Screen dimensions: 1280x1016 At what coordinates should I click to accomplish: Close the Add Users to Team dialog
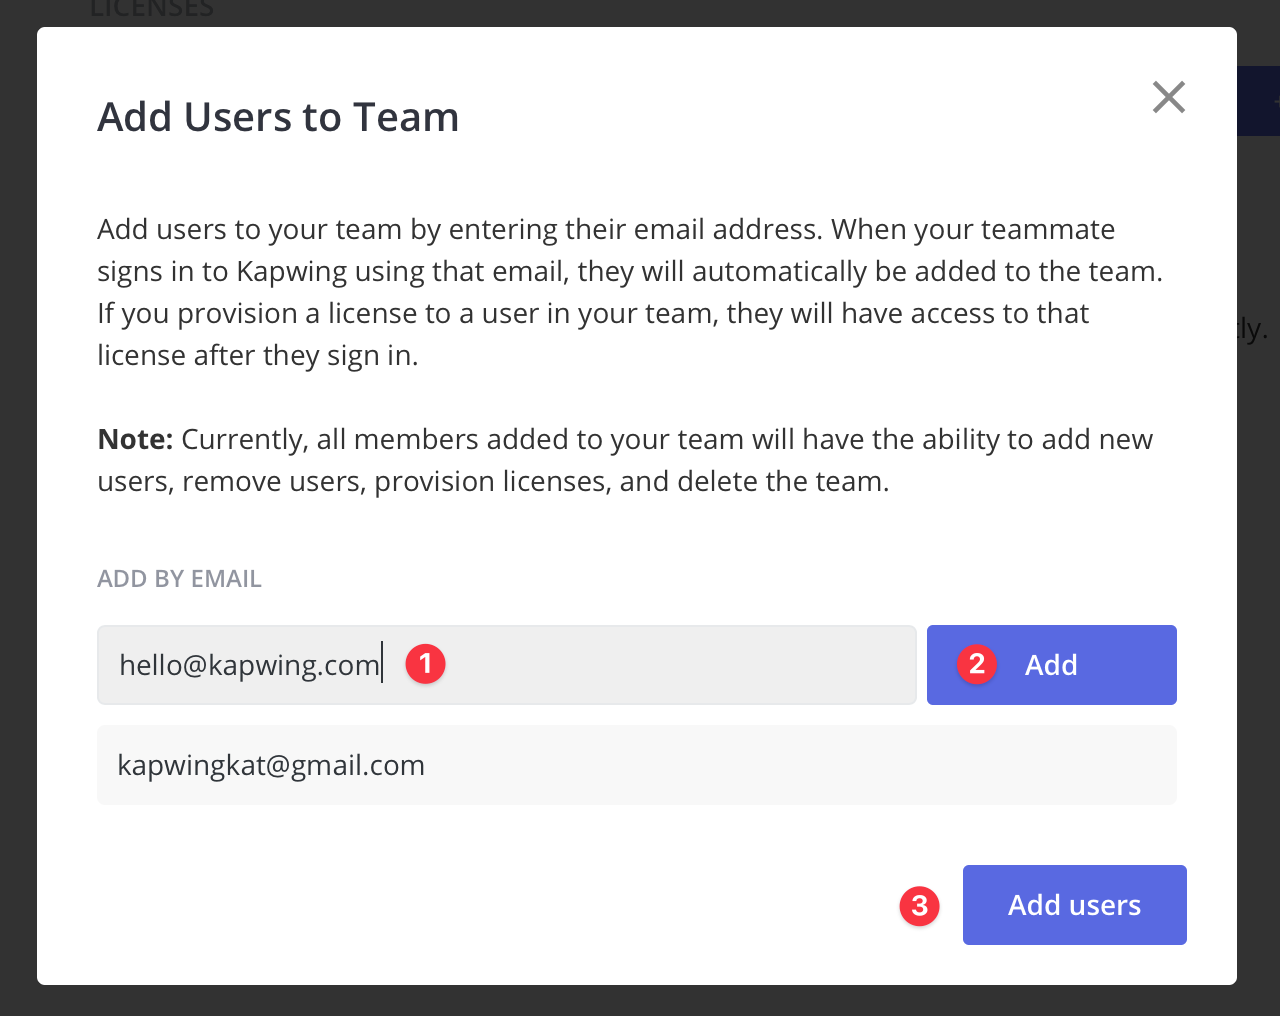click(x=1168, y=97)
